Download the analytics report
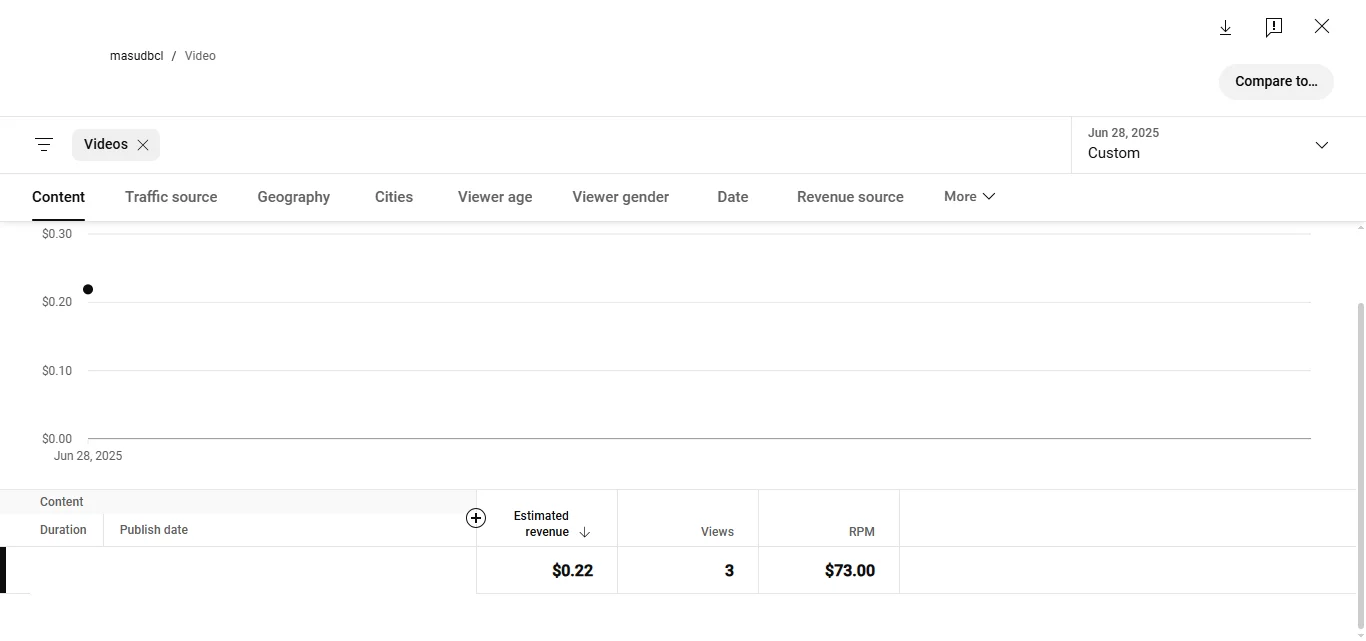The height and width of the screenshot is (641, 1366). 1225,27
